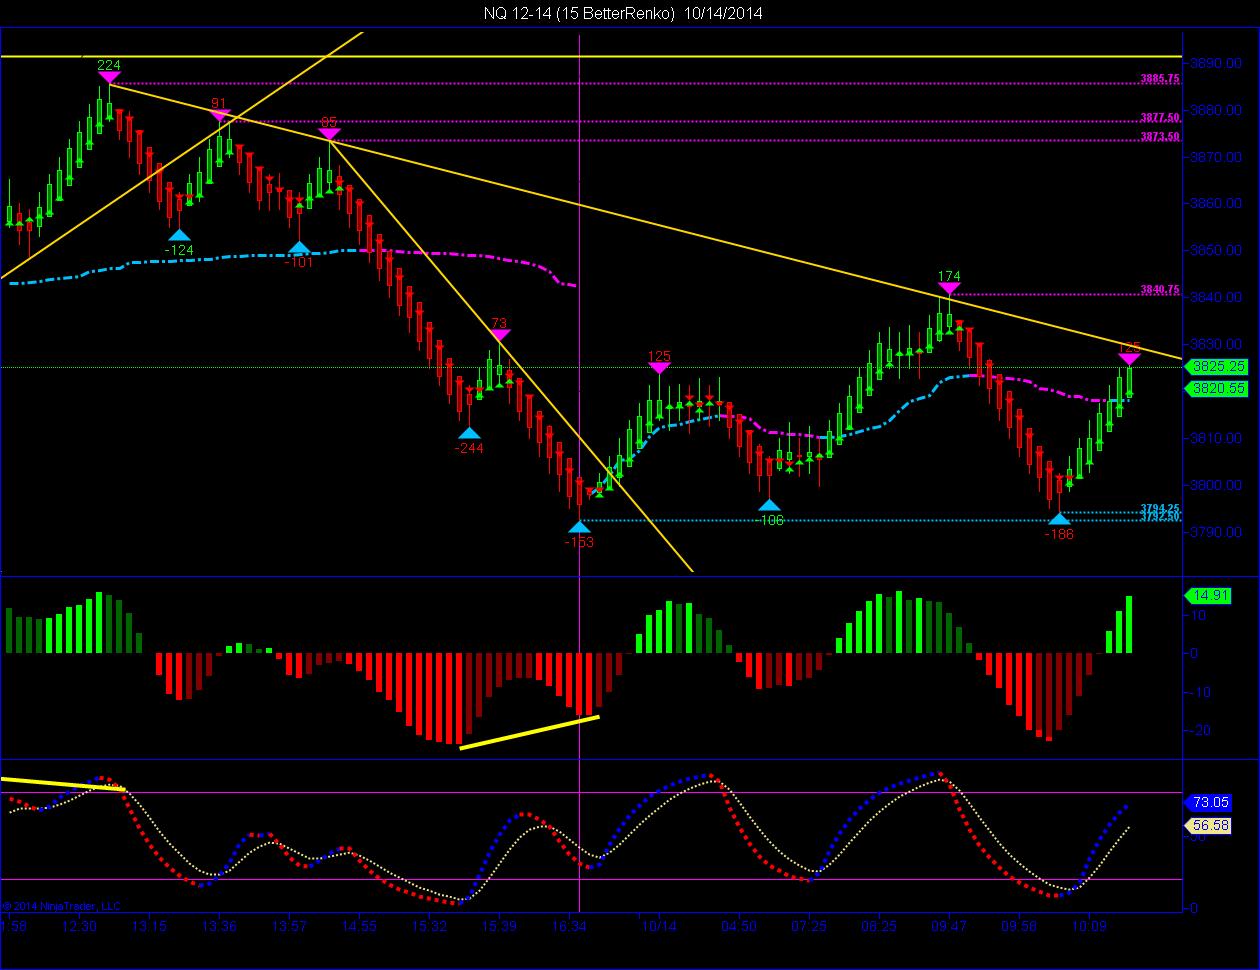
Task: Click the 04:50 time axis label
Action: tap(739, 927)
